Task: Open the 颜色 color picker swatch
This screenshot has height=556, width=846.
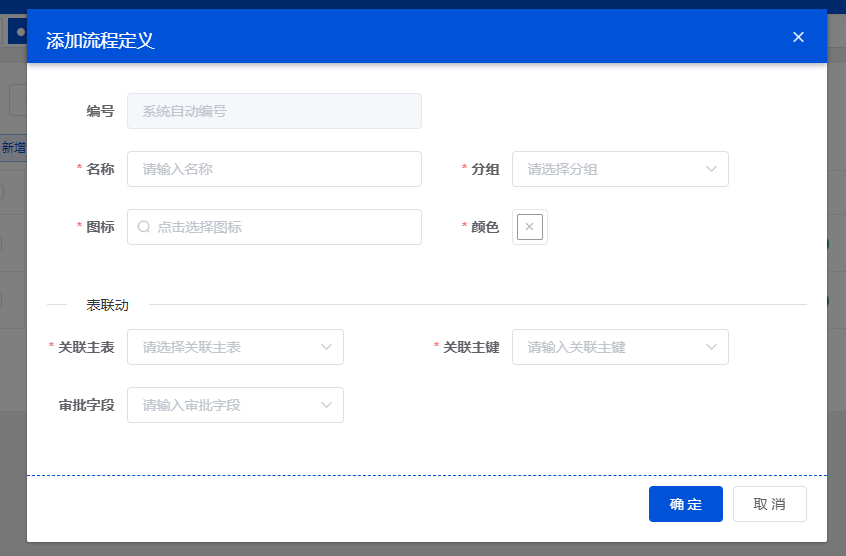Action: pyautogui.click(x=529, y=227)
